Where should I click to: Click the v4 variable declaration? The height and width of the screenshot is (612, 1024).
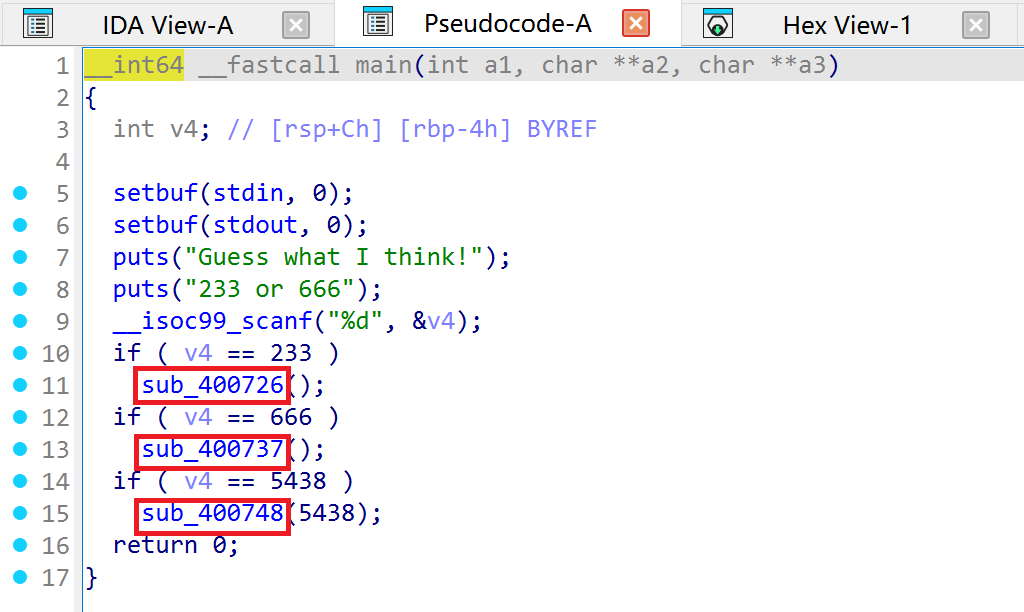click(x=183, y=129)
